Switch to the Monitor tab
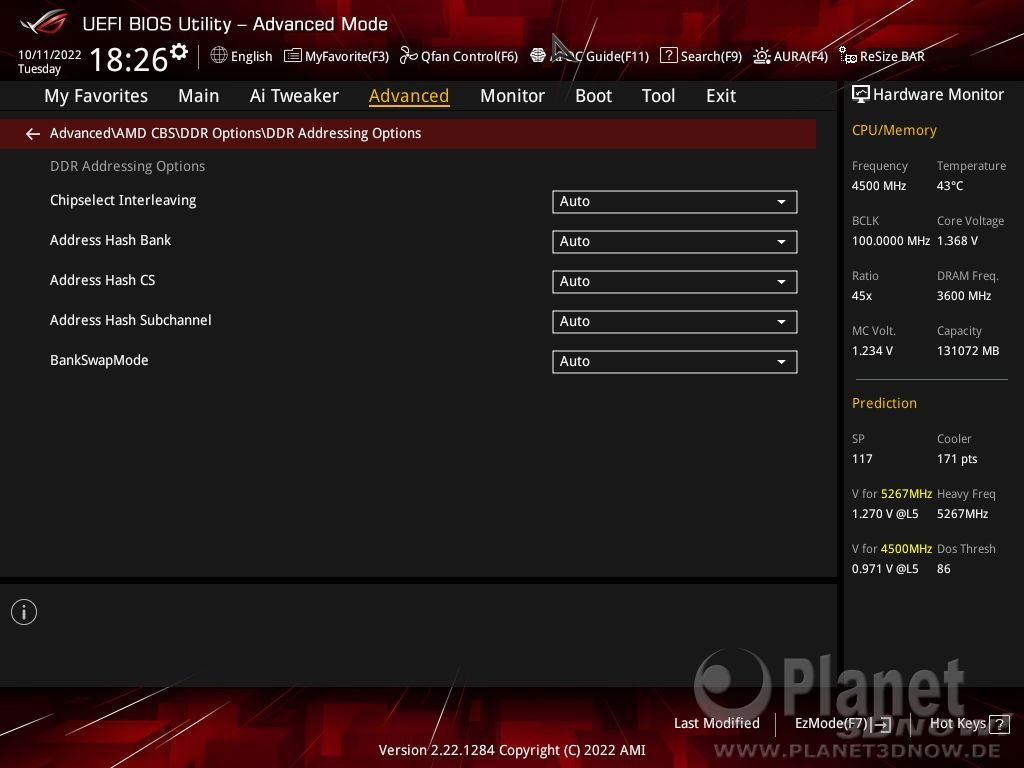Viewport: 1024px width, 768px height. click(512, 96)
